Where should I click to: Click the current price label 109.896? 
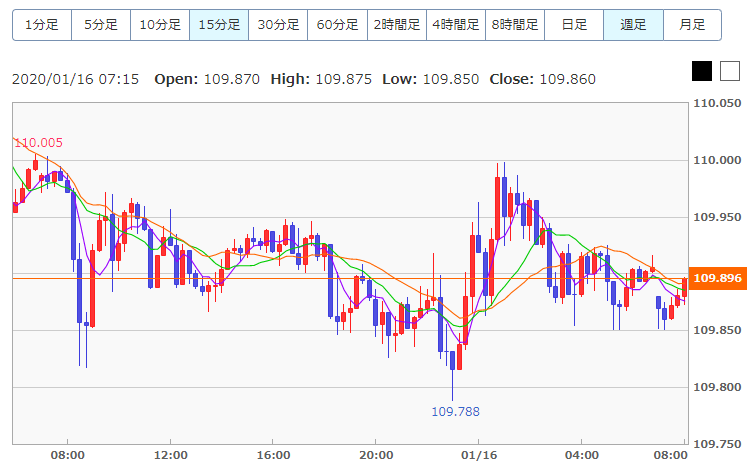[718, 278]
